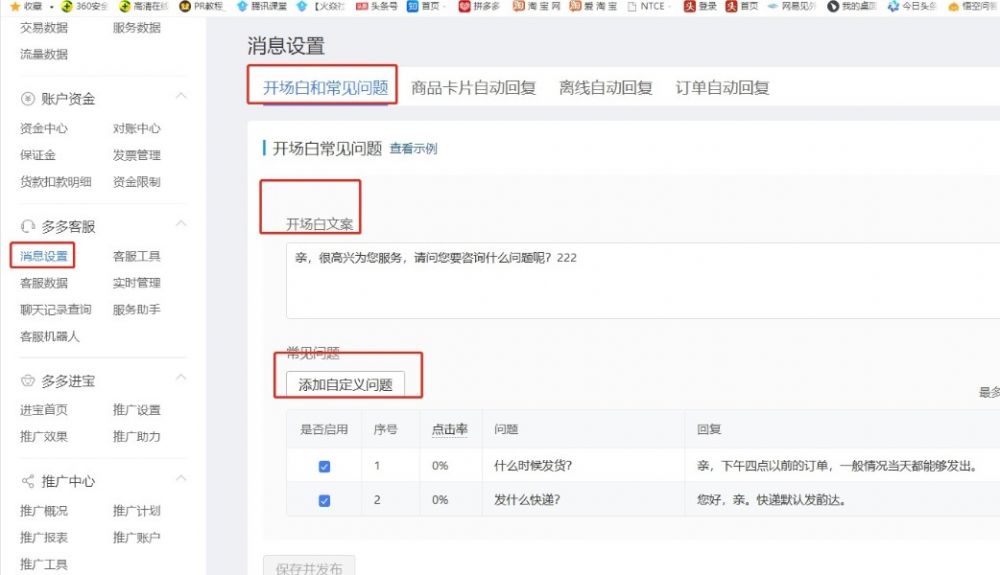Open 货款扣款明细 page

(x=55, y=182)
